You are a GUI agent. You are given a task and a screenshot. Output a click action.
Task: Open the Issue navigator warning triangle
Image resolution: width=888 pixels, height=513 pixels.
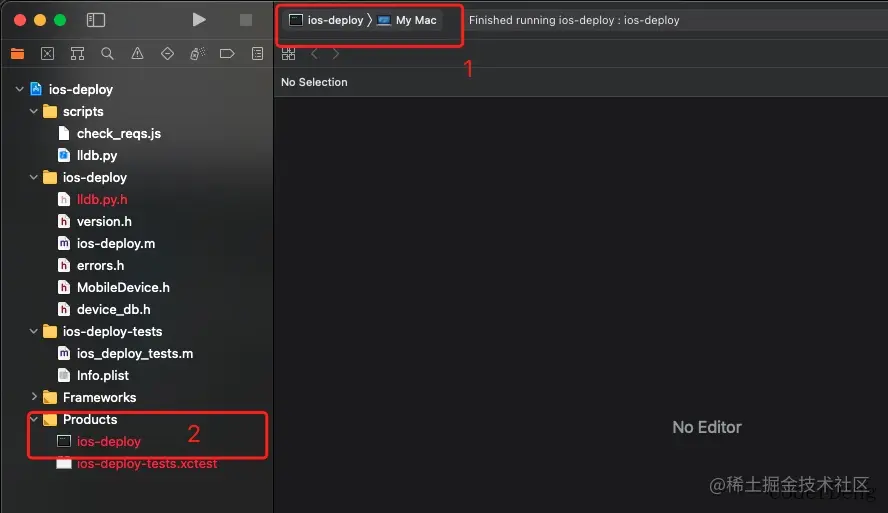pos(137,54)
